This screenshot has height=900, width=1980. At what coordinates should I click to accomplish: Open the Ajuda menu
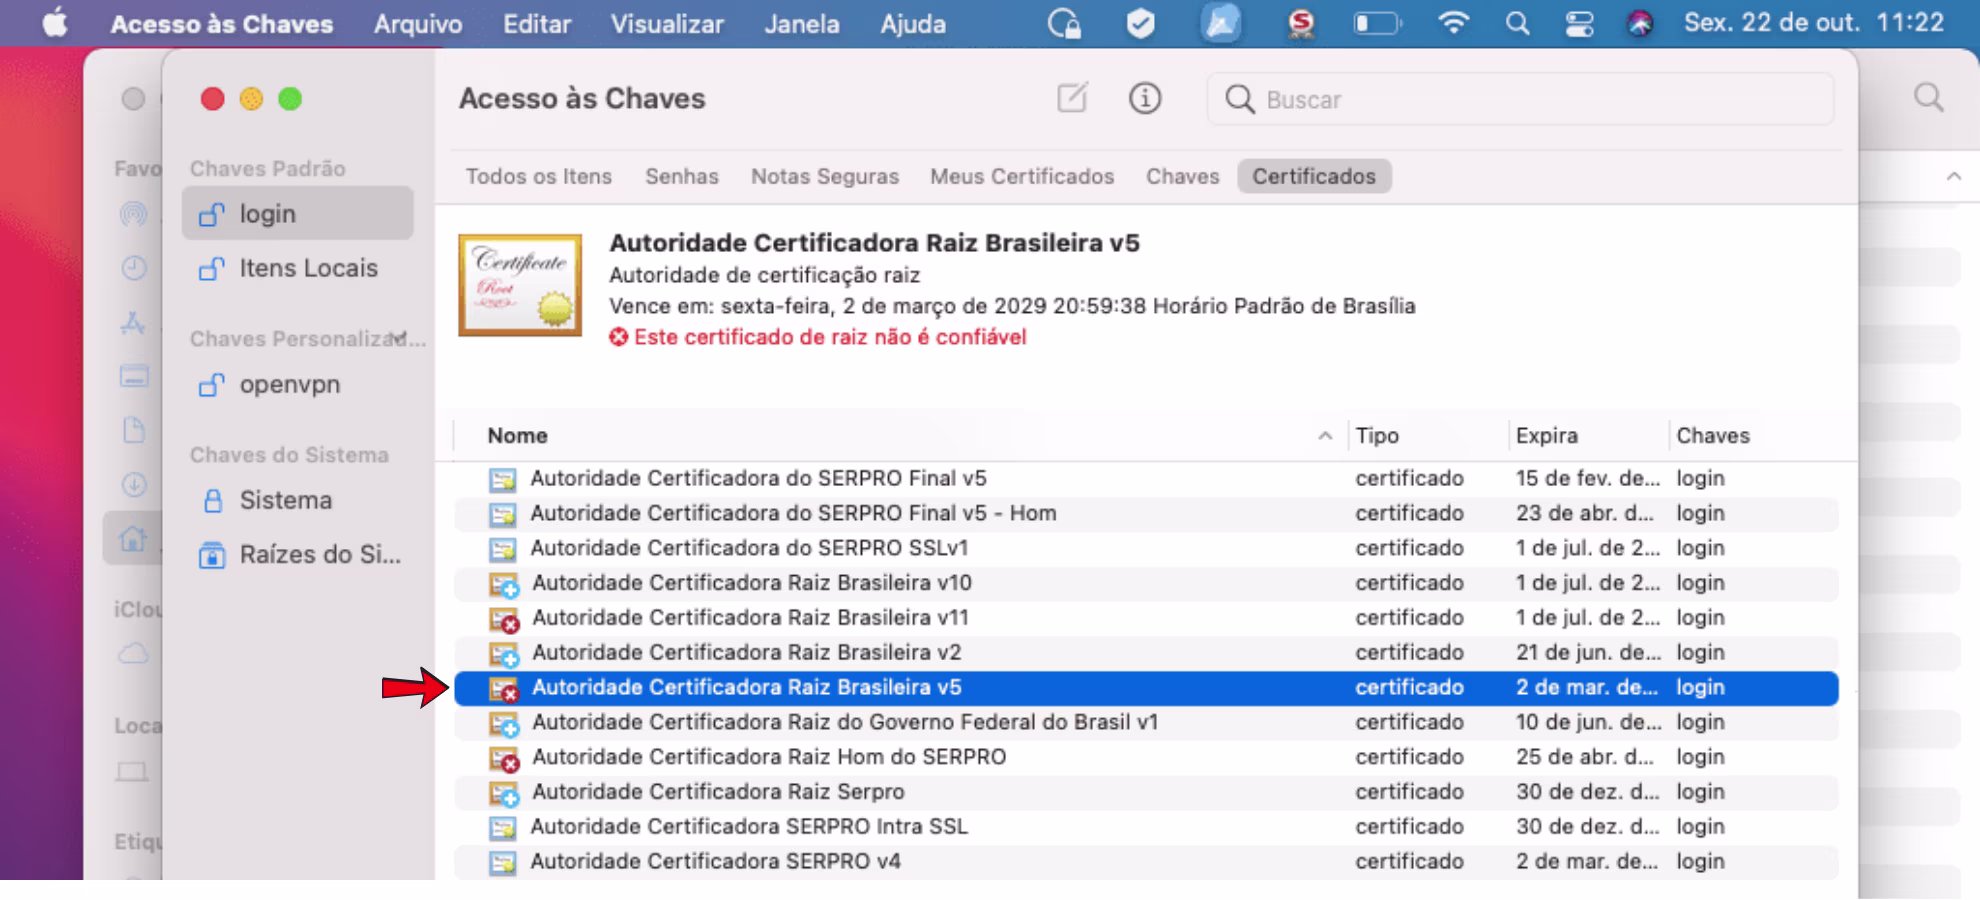coord(913,24)
